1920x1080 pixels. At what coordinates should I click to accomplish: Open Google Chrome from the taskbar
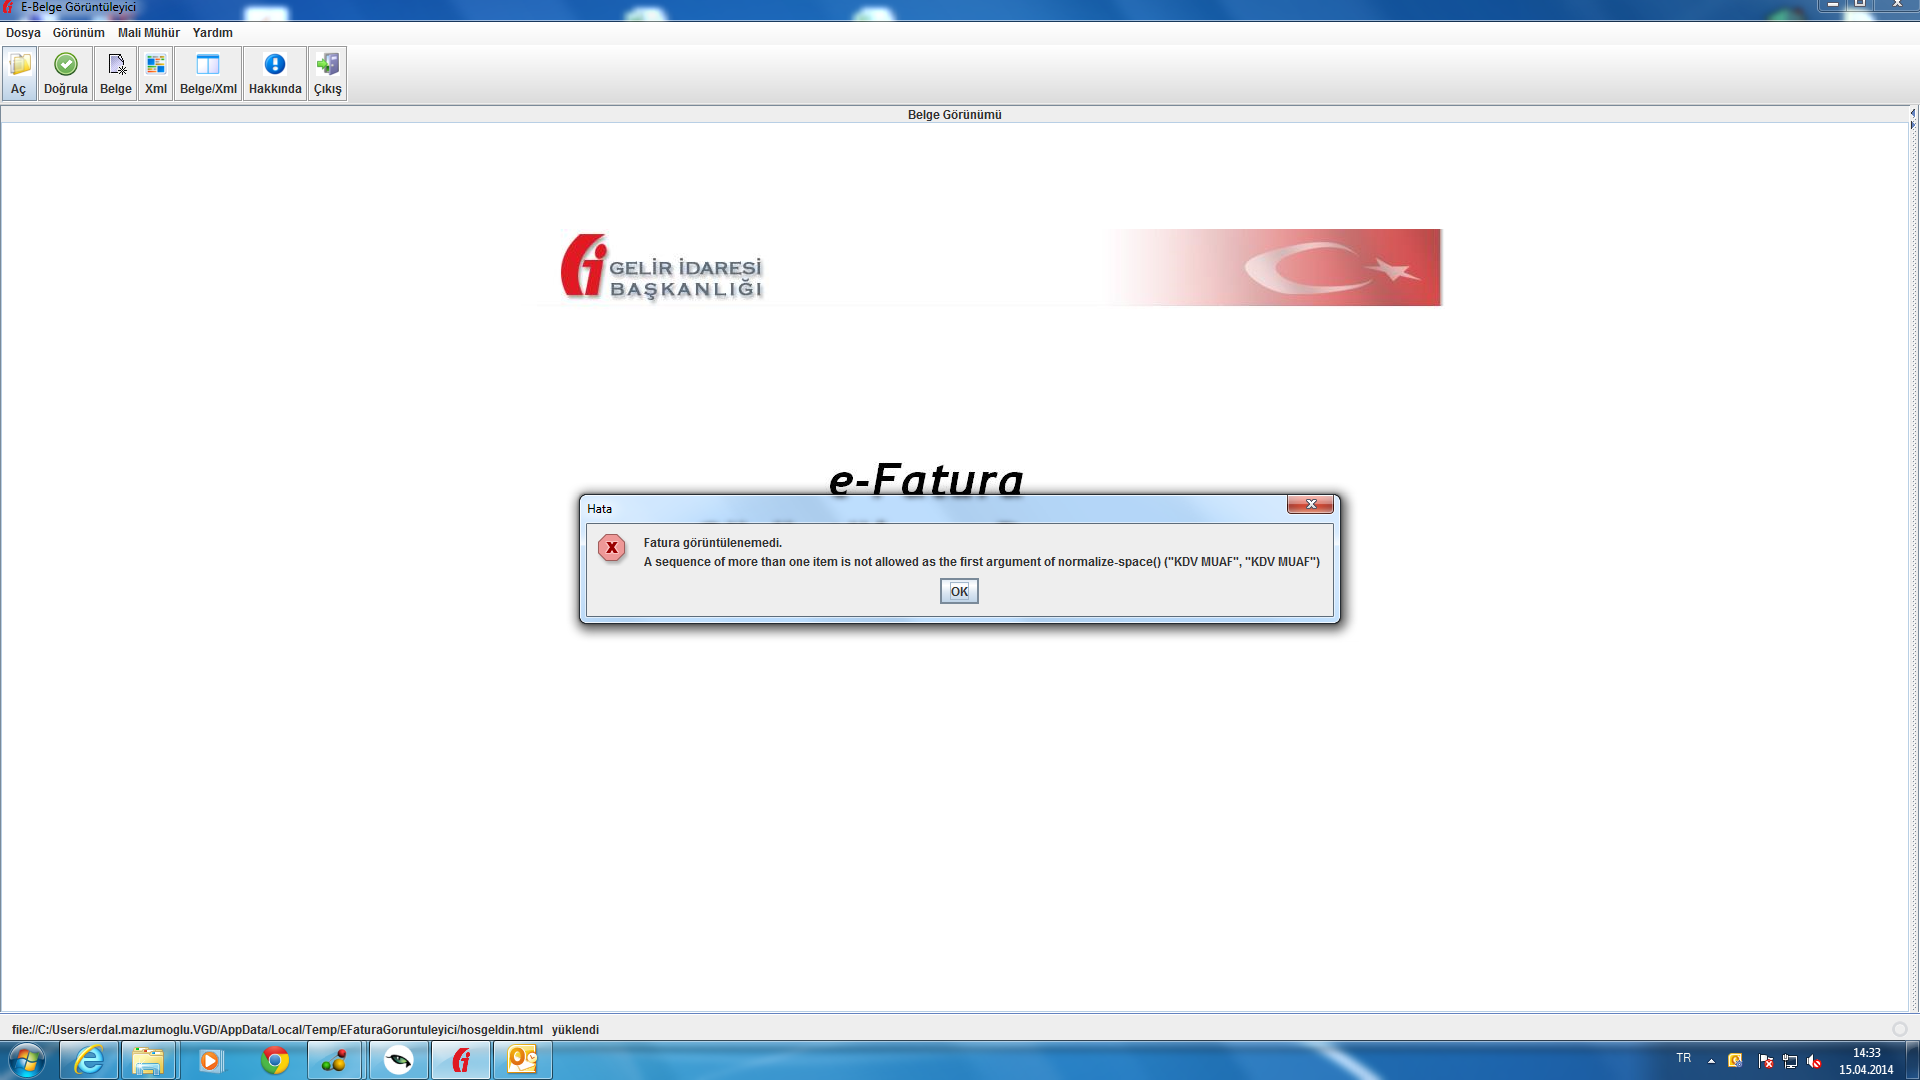(274, 1060)
